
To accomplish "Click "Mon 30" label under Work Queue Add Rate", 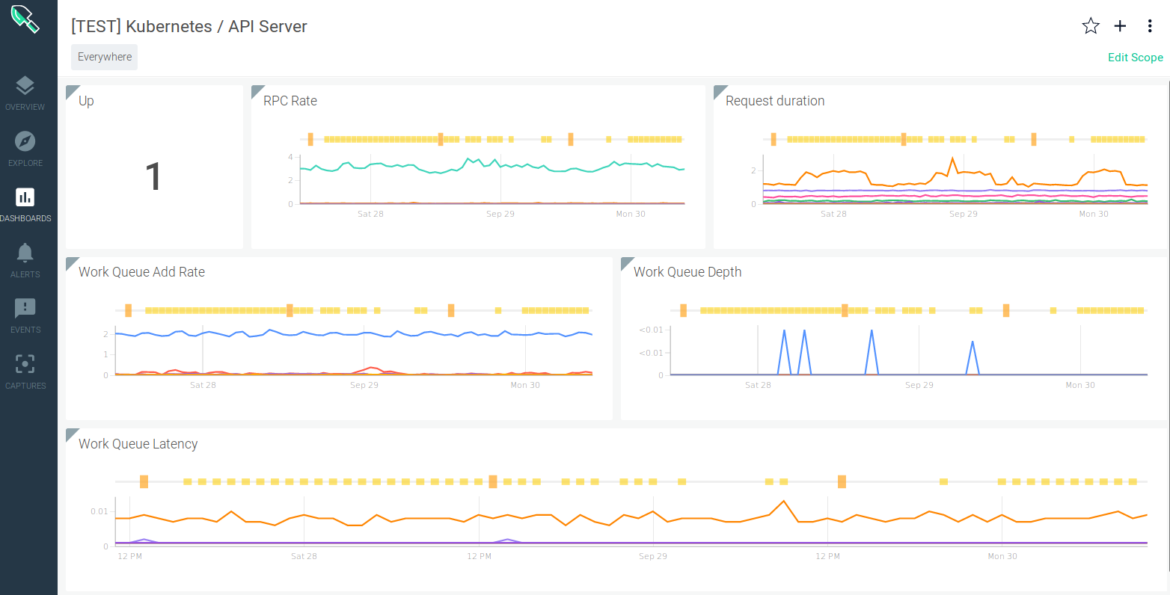I will [x=525, y=385].
